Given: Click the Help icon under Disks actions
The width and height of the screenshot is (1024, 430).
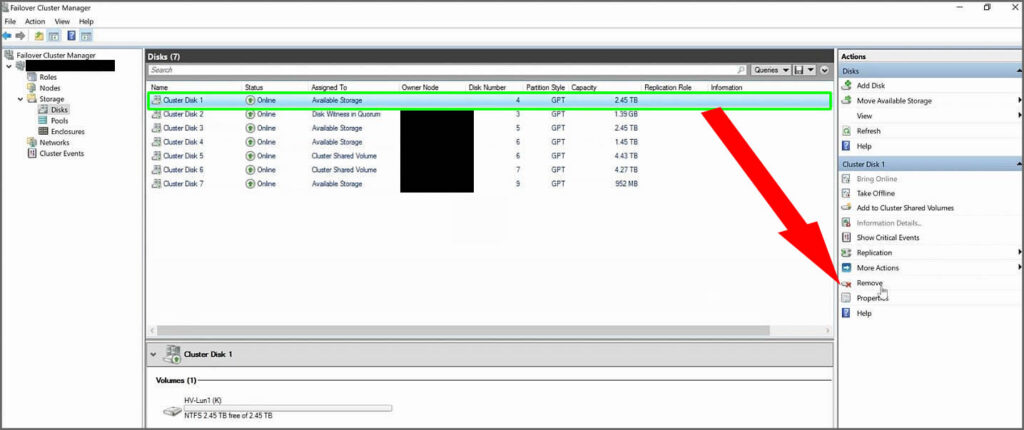Looking at the screenshot, I should (x=846, y=146).
